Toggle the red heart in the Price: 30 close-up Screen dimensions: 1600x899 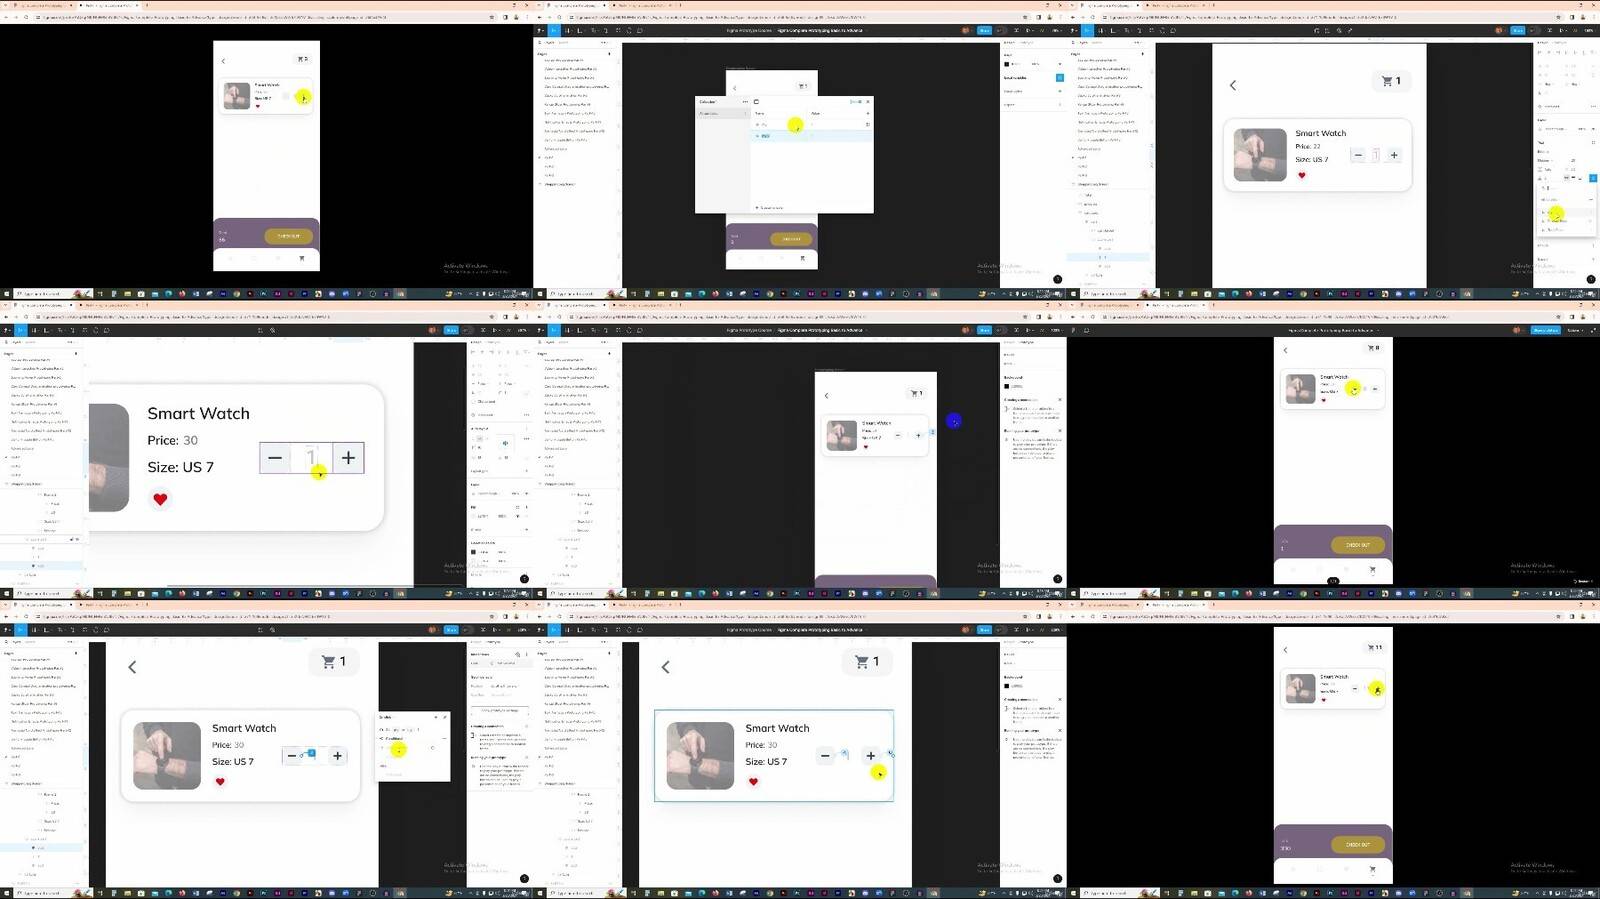coord(160,499)
